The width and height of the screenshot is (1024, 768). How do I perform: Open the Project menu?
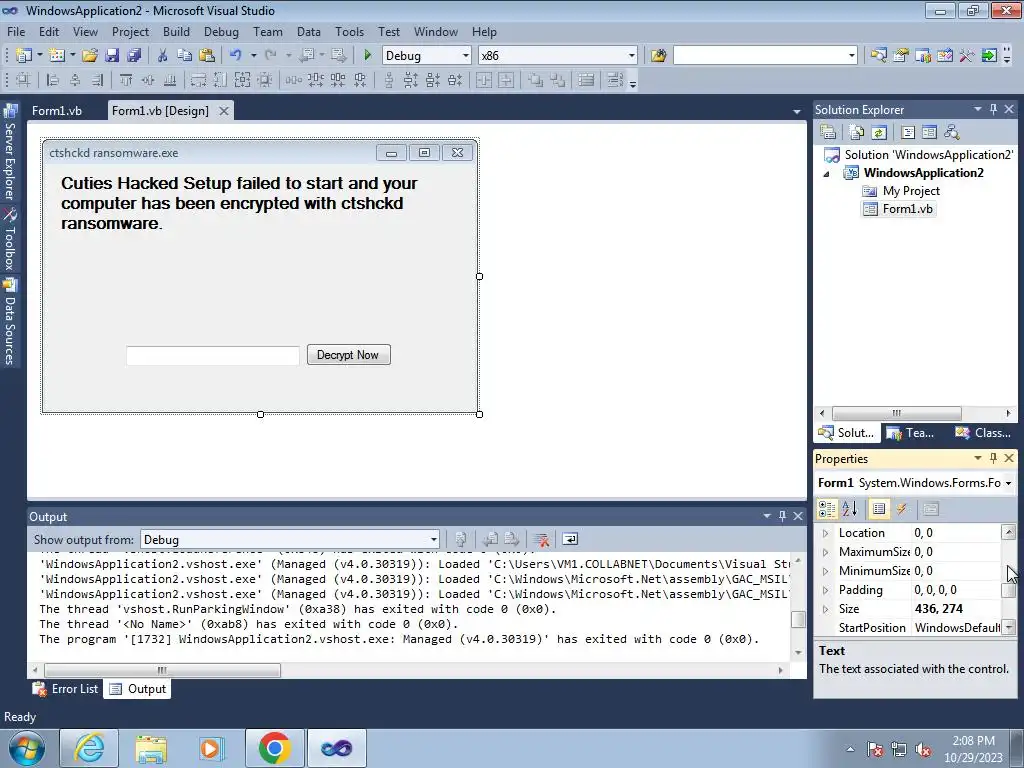pyautogui.click(x=130, y=31)
